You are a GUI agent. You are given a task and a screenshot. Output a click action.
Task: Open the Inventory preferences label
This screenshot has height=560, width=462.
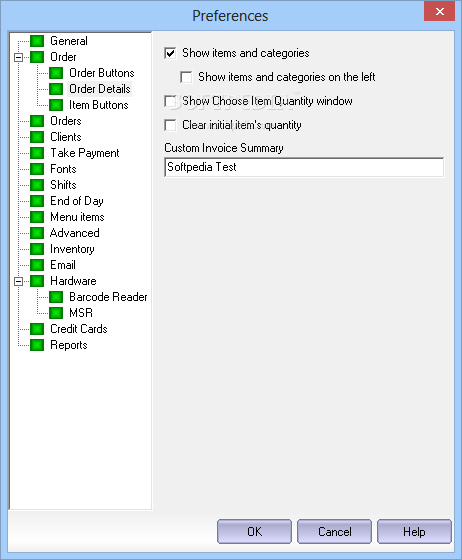(x=72, y=249)
